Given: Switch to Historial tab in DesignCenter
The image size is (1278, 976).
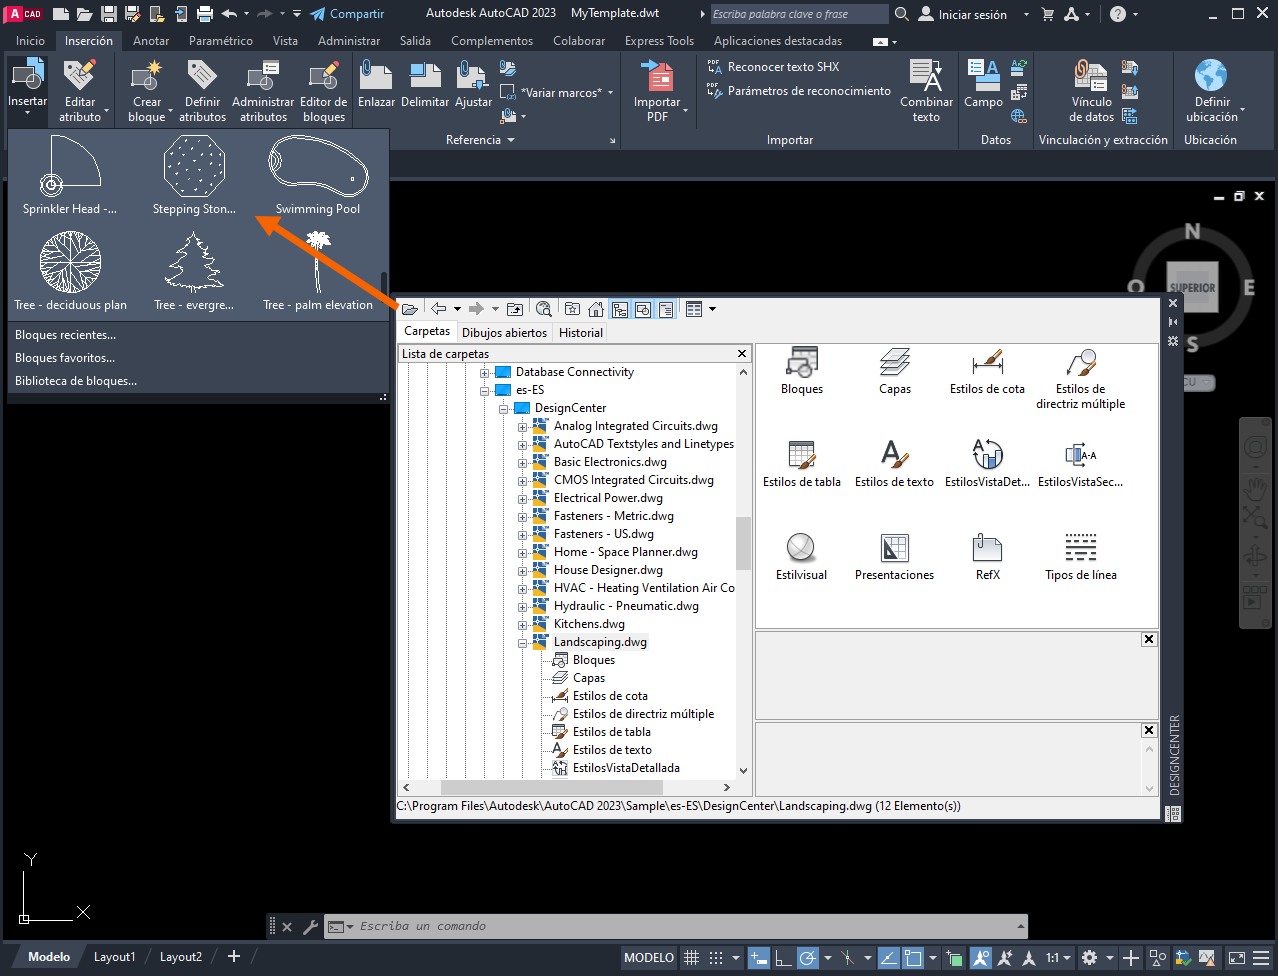Looking at the screenshot, I should [x=581, y=332].
